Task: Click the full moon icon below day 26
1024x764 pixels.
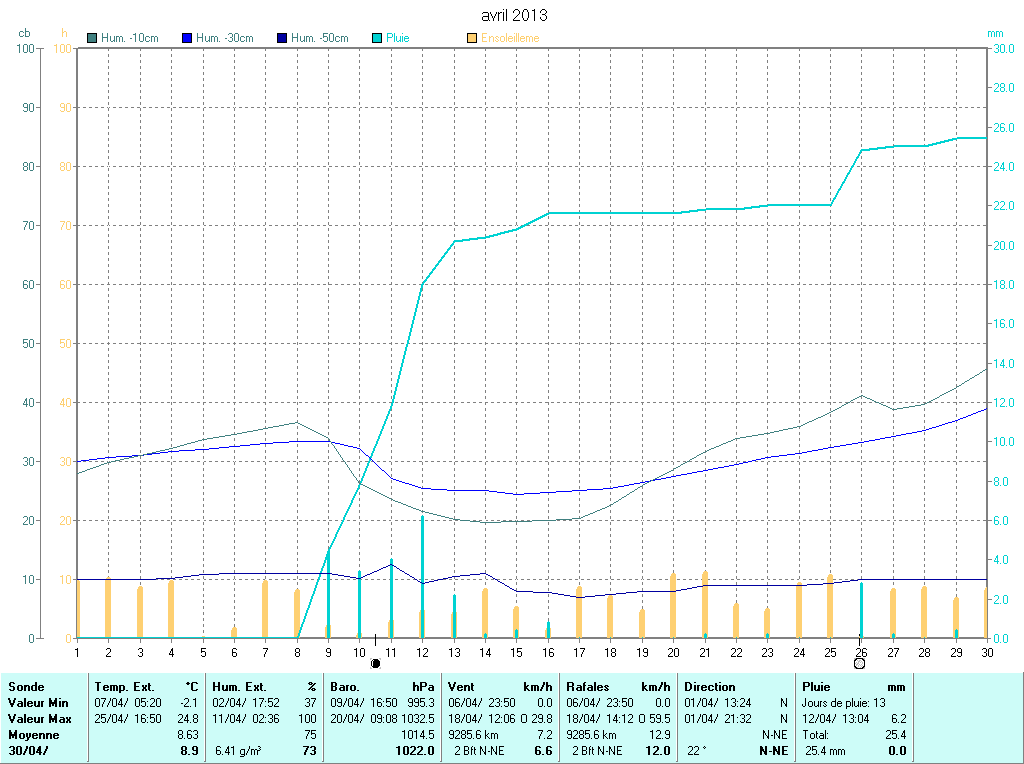Action: (860, 663)
